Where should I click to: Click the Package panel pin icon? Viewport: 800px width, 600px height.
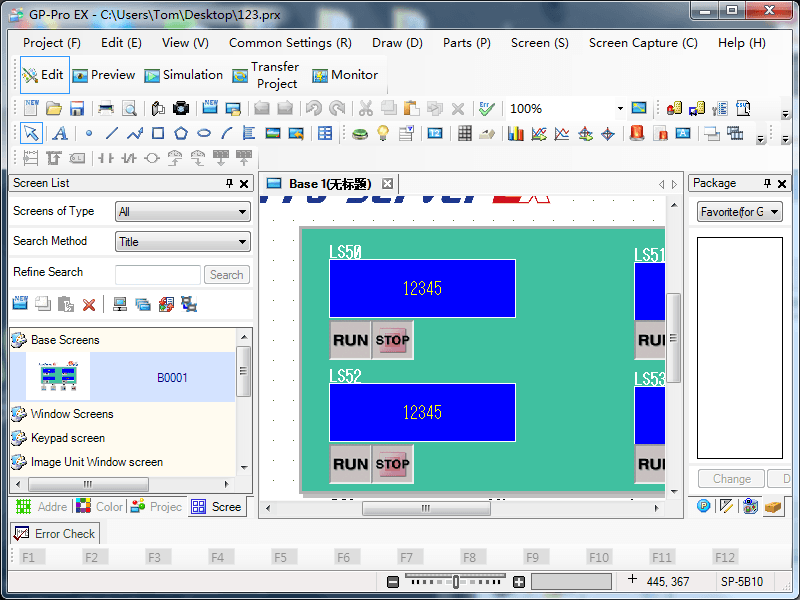[767, 183]
